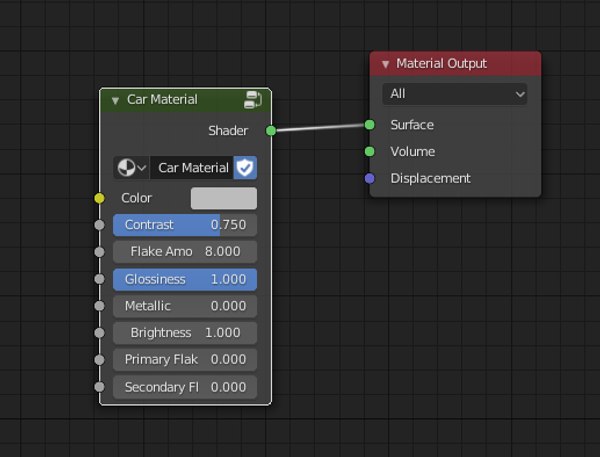Collapse the Material Output node triangle
Screen dimensions: 600x457
(x=385, y=64)
